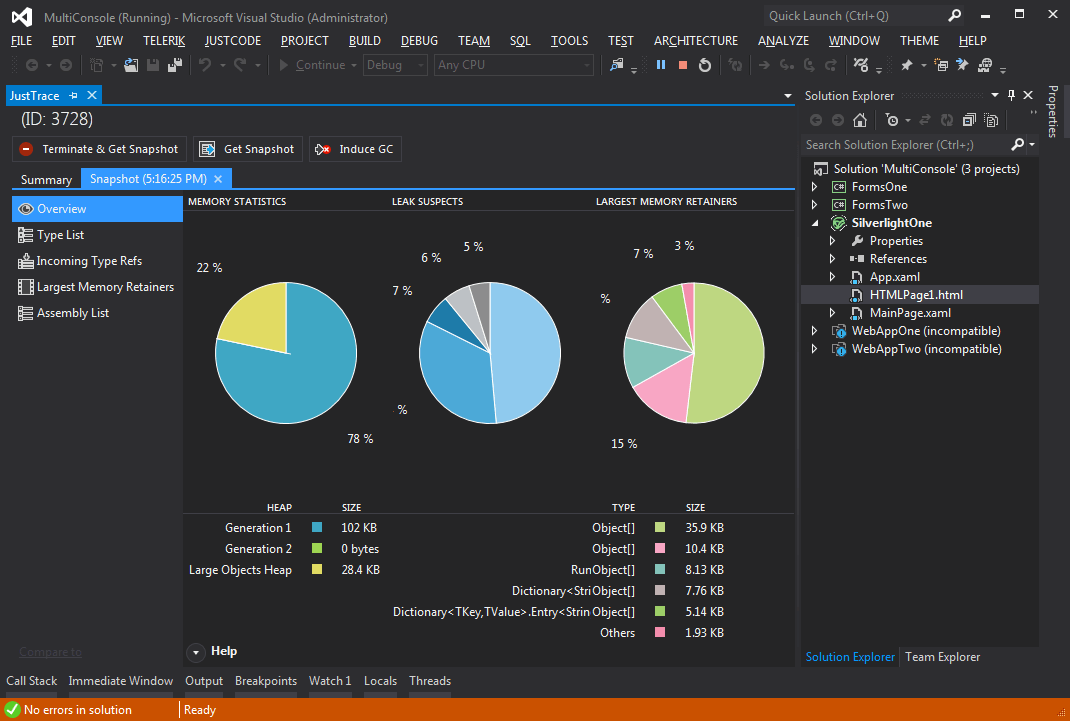Image resolution: width=1070 pixels, height=721 pixels.
Task: Click the Visual Studio logo icon
Action: (22, 17)
